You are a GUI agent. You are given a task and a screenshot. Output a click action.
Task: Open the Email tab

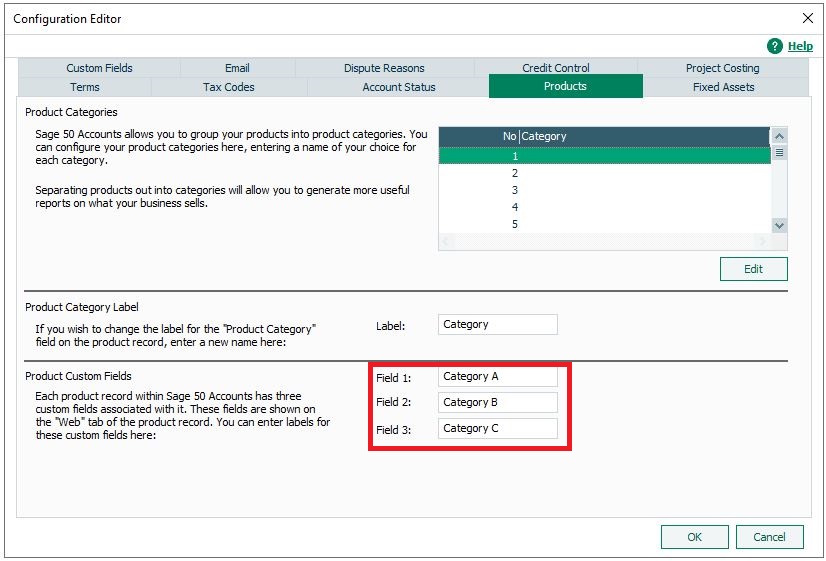coord(237,68)
